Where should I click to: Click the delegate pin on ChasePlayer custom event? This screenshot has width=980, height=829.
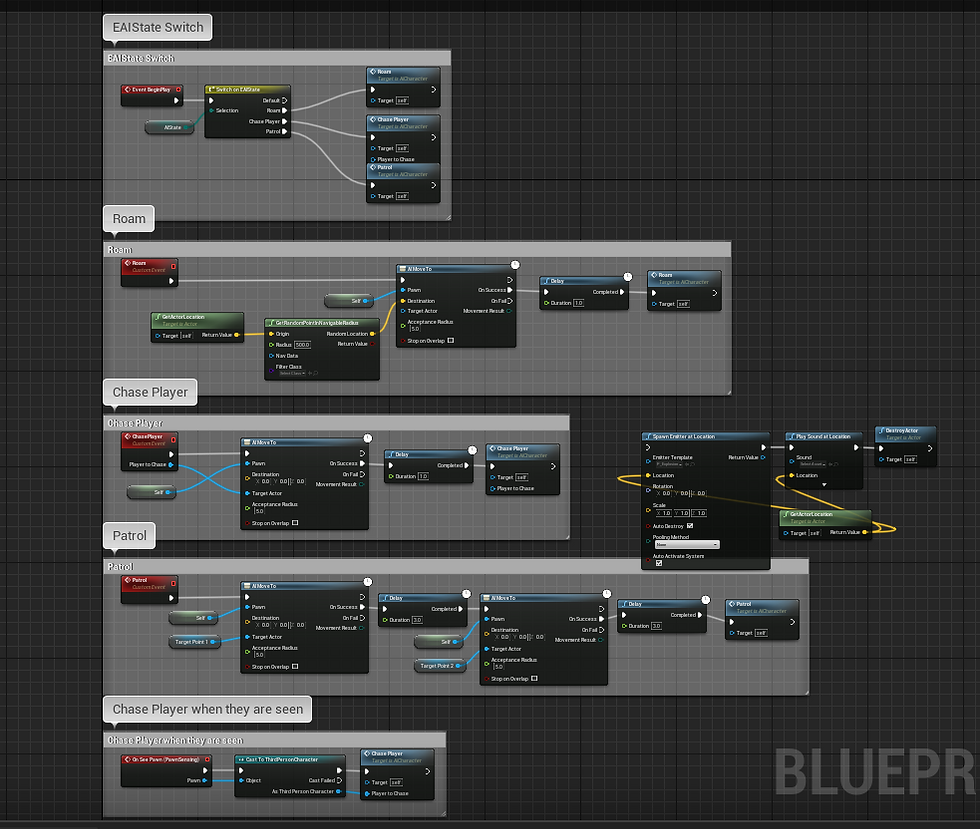pos(173,440)
